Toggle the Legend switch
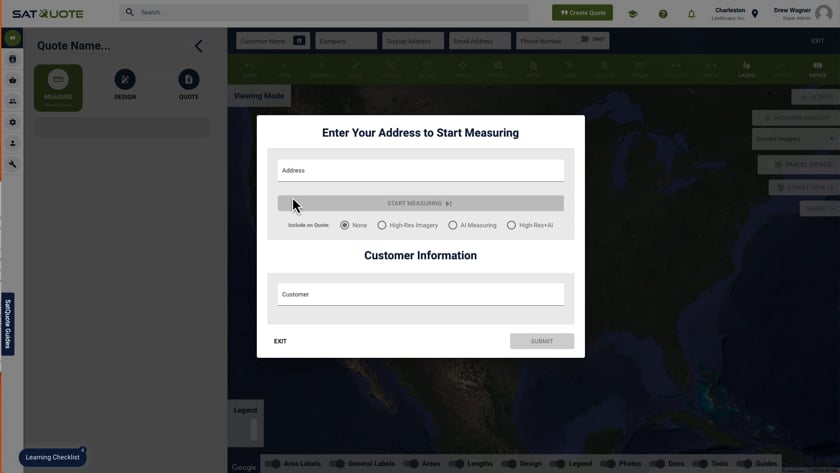840x473 pixels. click(558, 463)
